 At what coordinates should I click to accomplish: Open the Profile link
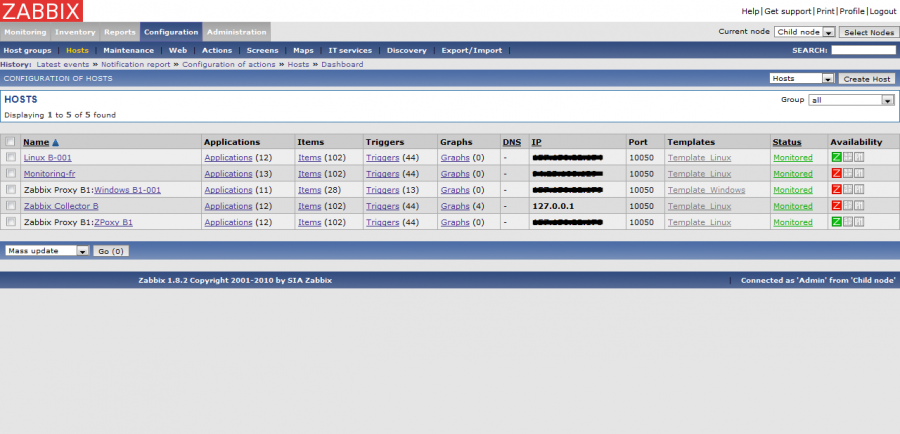pos(852,11)
